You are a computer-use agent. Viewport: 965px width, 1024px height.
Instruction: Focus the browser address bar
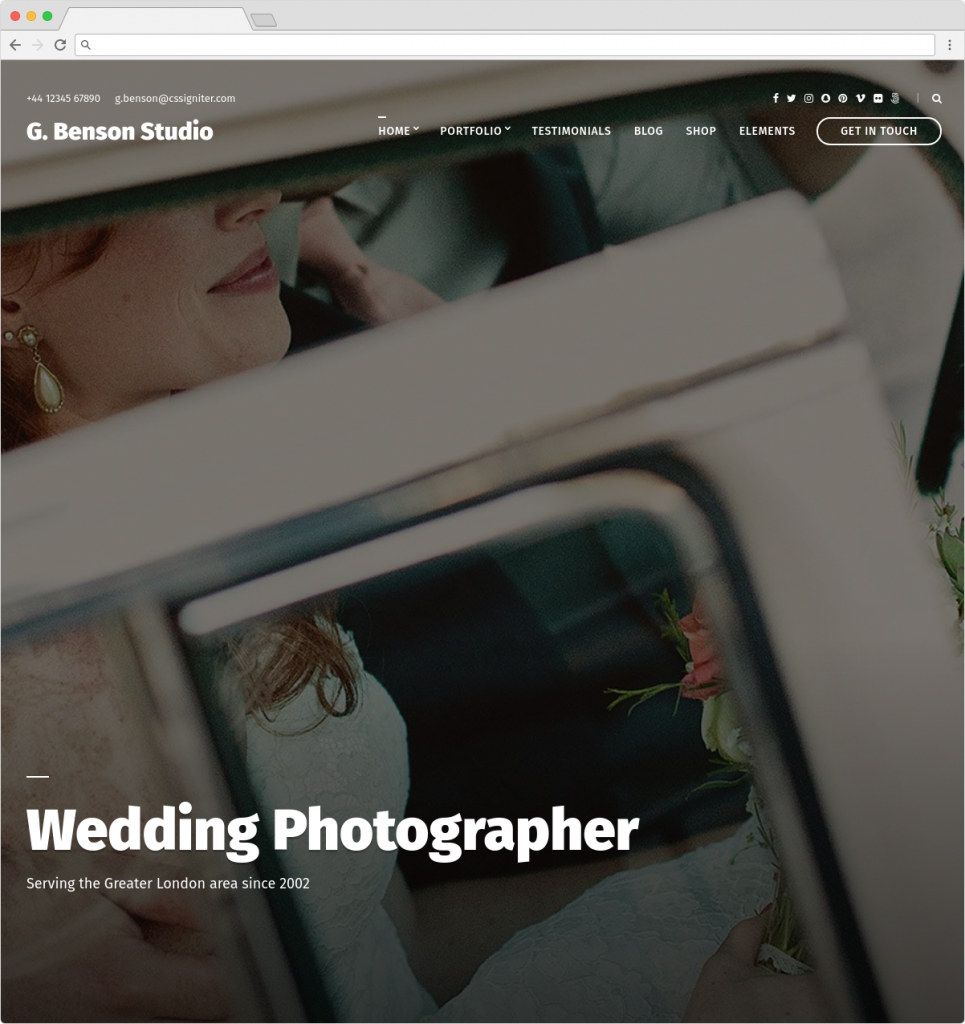[x=505, y=44]
